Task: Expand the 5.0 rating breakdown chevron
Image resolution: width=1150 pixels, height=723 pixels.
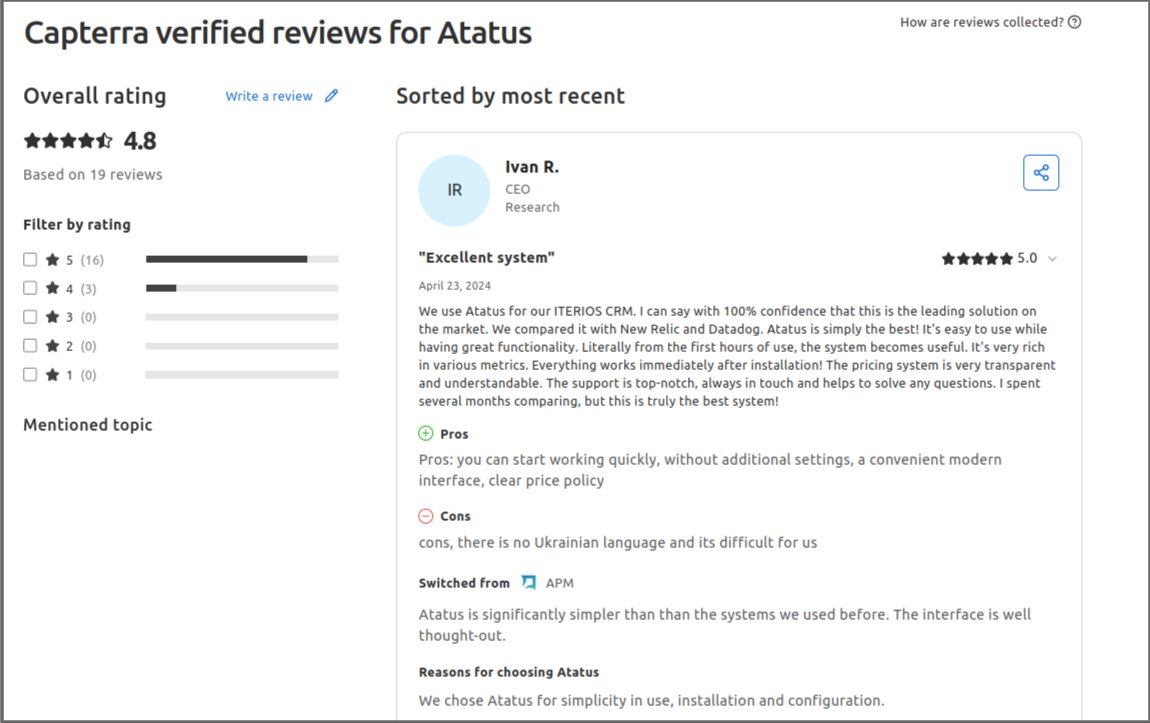Action: tap(1052, 259)
